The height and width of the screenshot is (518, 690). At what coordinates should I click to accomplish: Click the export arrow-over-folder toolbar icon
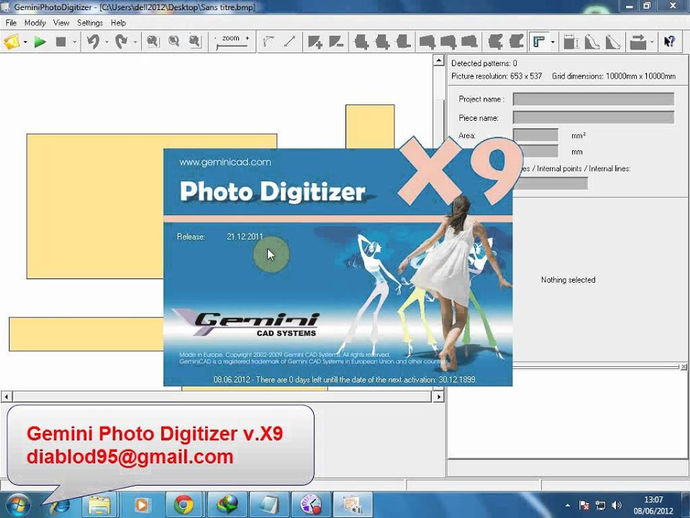pyautogui.click(x=638, y=42)
